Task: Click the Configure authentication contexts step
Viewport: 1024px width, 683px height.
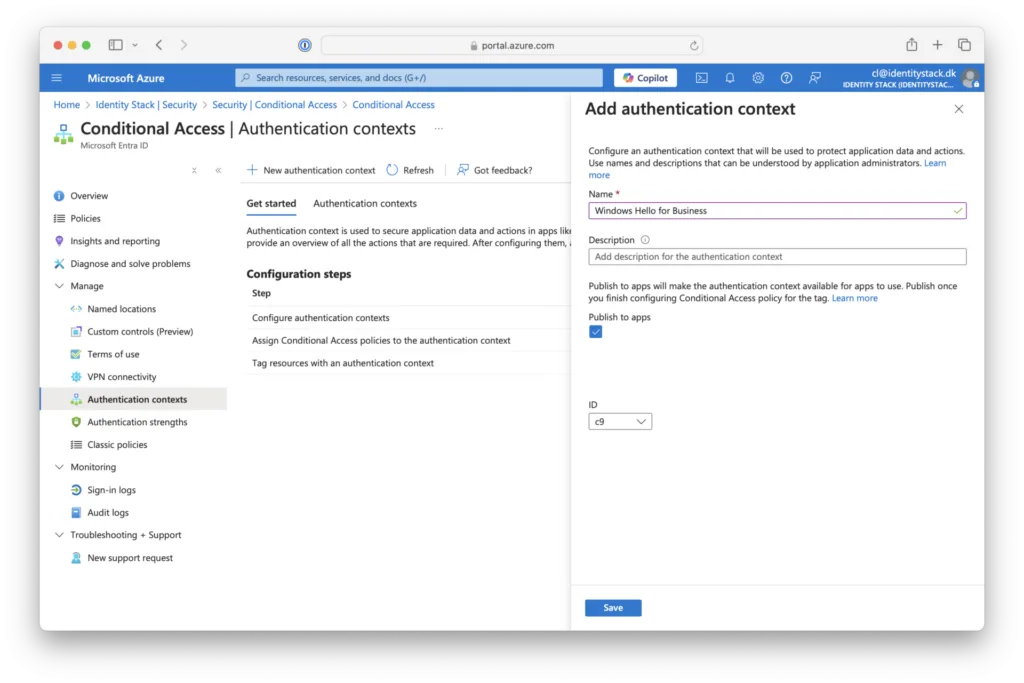Action: click(321, 318)
